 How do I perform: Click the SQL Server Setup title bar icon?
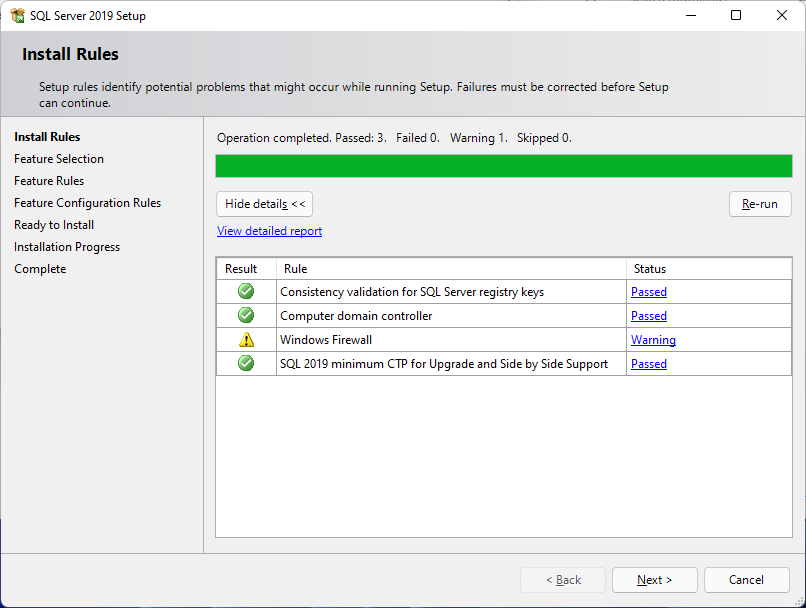pyautogui.click(x=17, y=15)
